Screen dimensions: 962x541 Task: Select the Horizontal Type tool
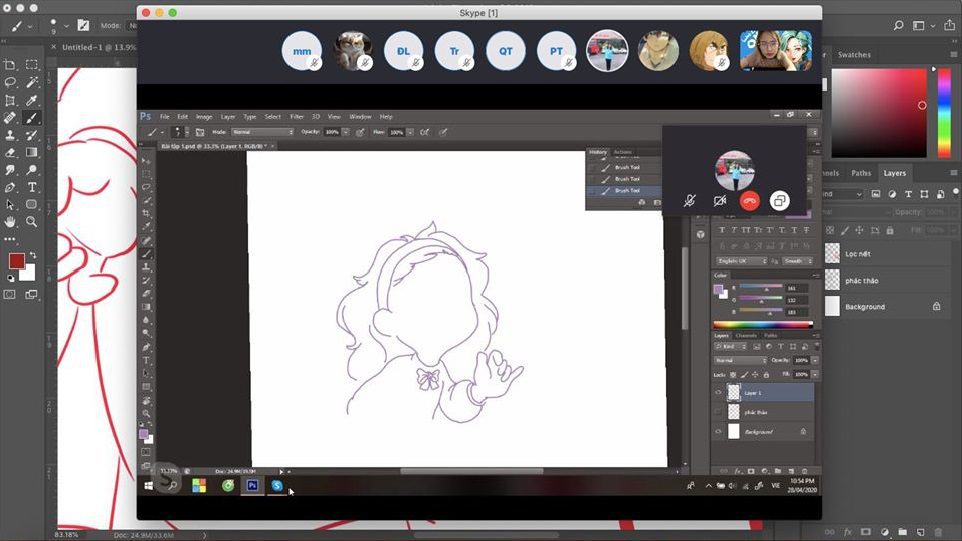point(32,187)
